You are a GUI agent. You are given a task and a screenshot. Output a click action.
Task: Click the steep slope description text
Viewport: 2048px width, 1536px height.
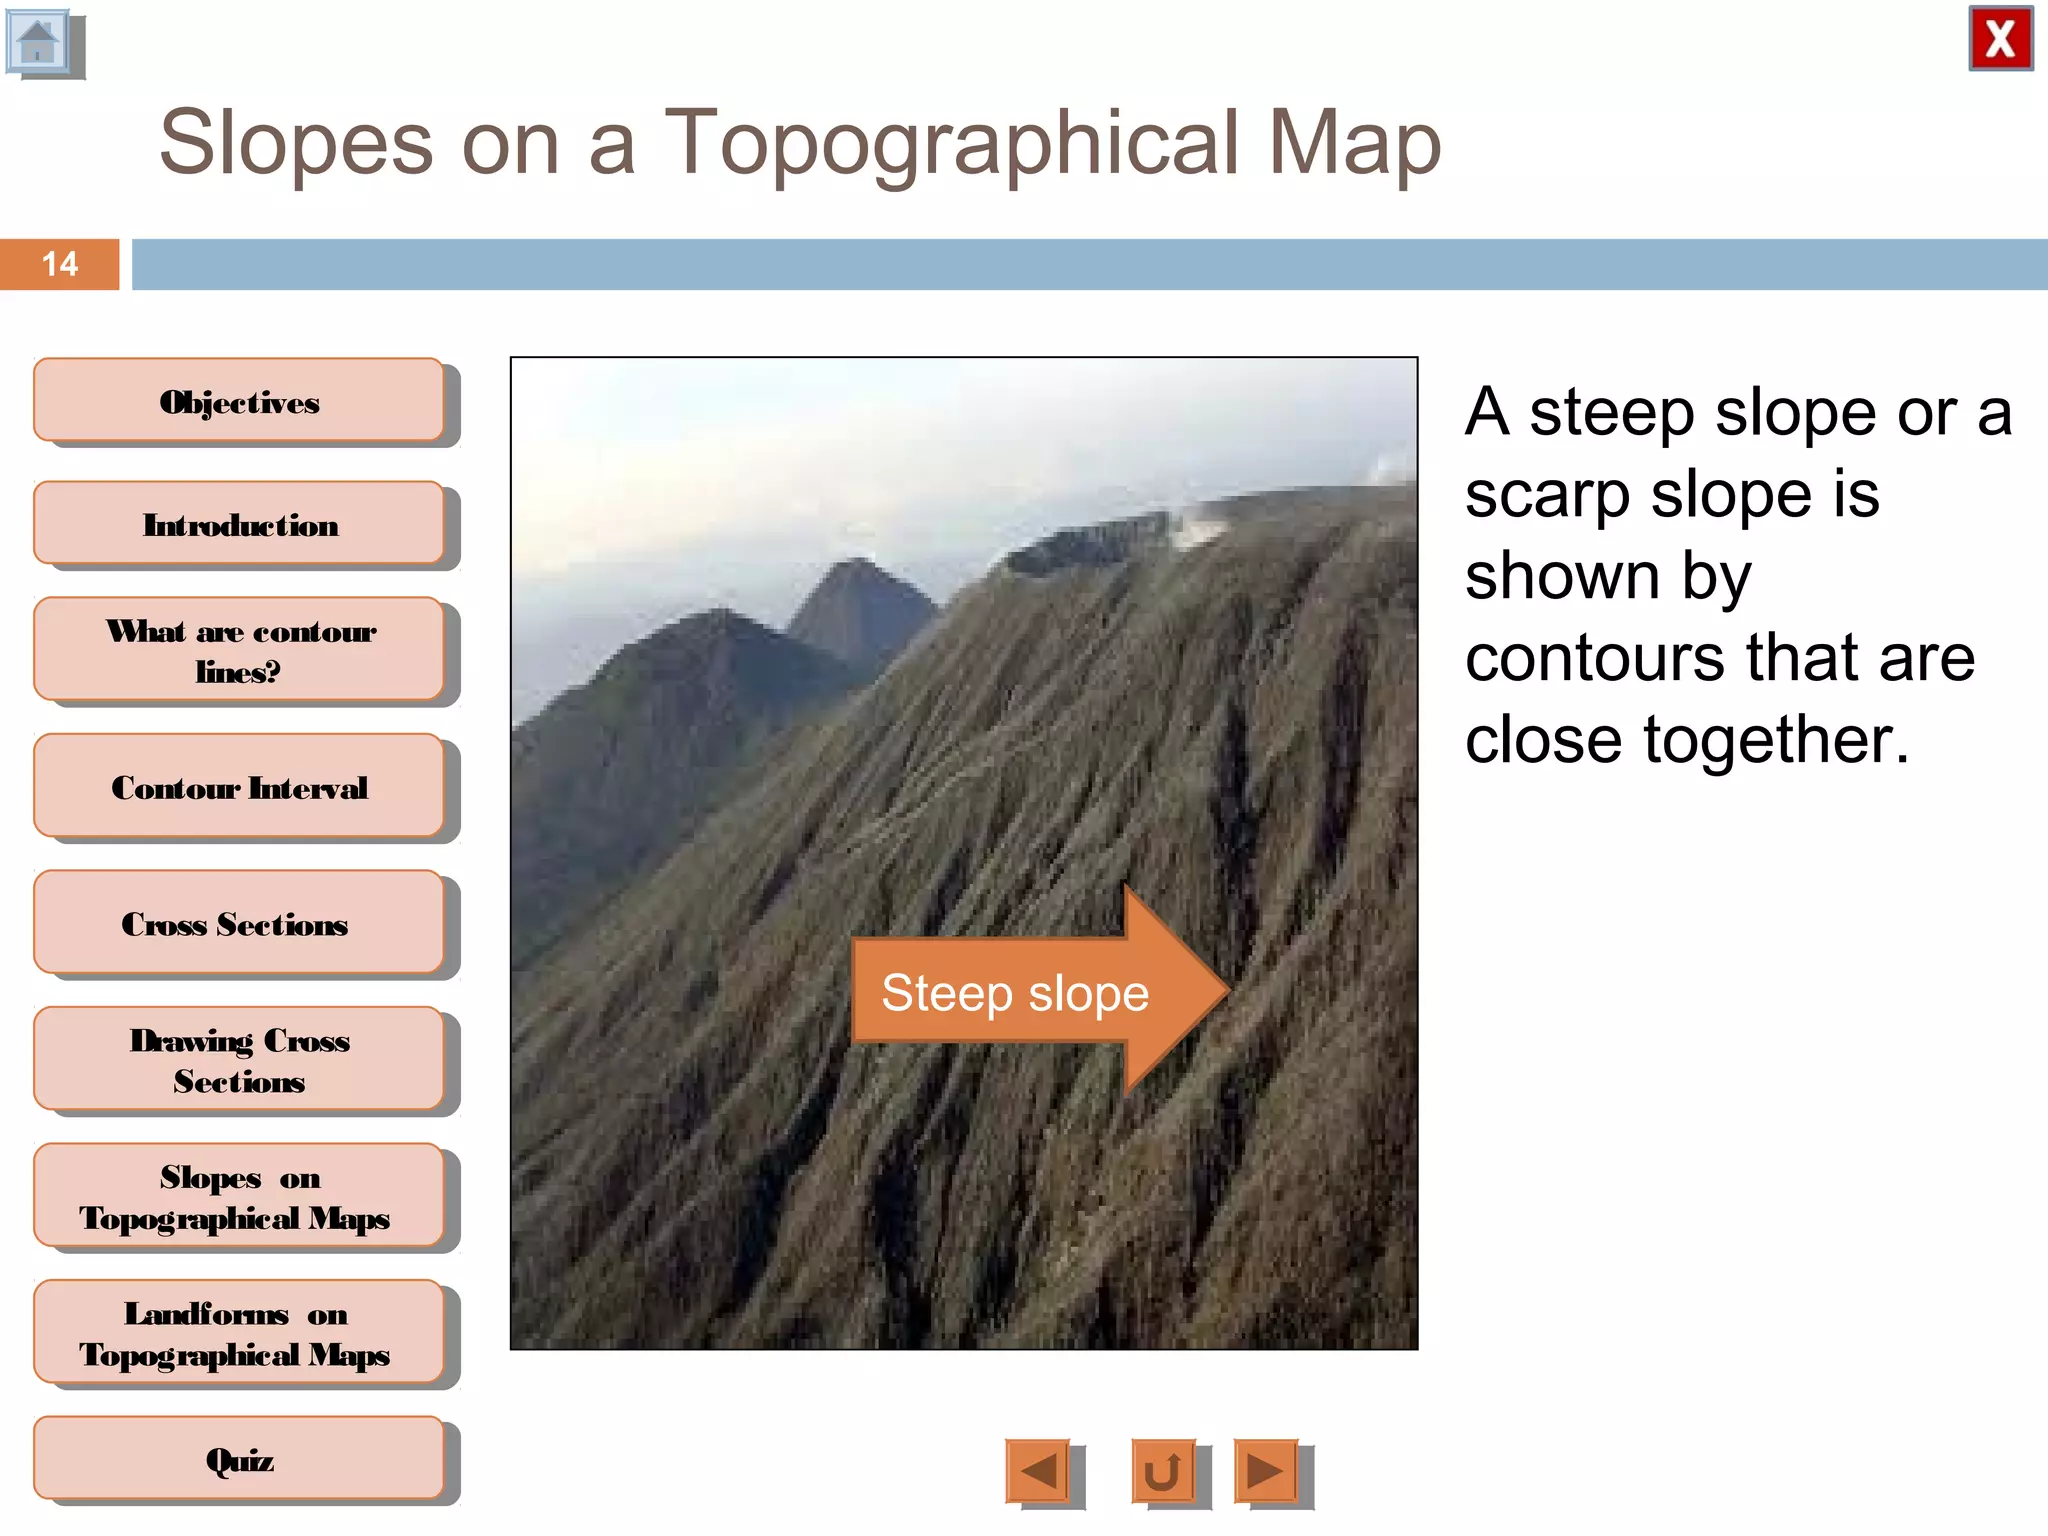point(1736,574)
